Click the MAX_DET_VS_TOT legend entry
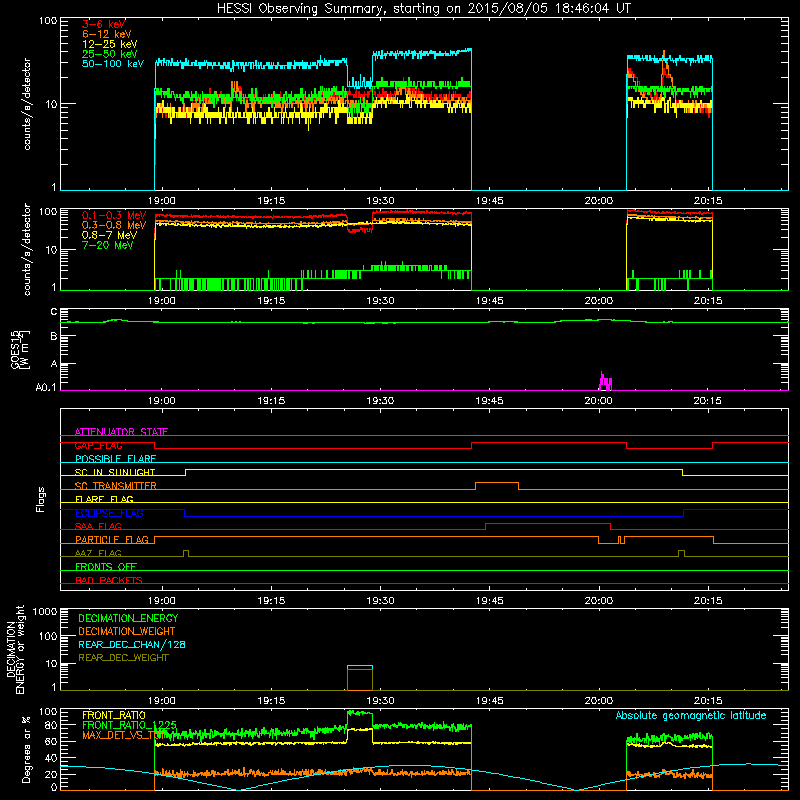The height and width of the screenshot is (800, 800). click(x=124, y=735)
